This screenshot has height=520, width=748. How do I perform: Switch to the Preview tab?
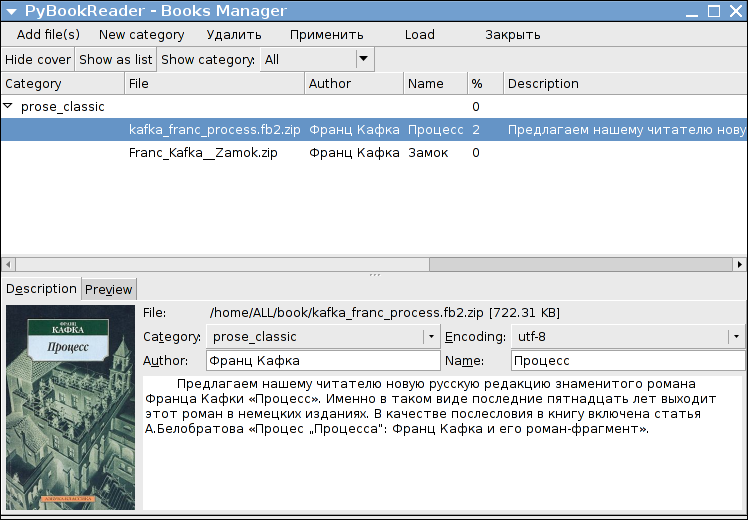point(108,290)
